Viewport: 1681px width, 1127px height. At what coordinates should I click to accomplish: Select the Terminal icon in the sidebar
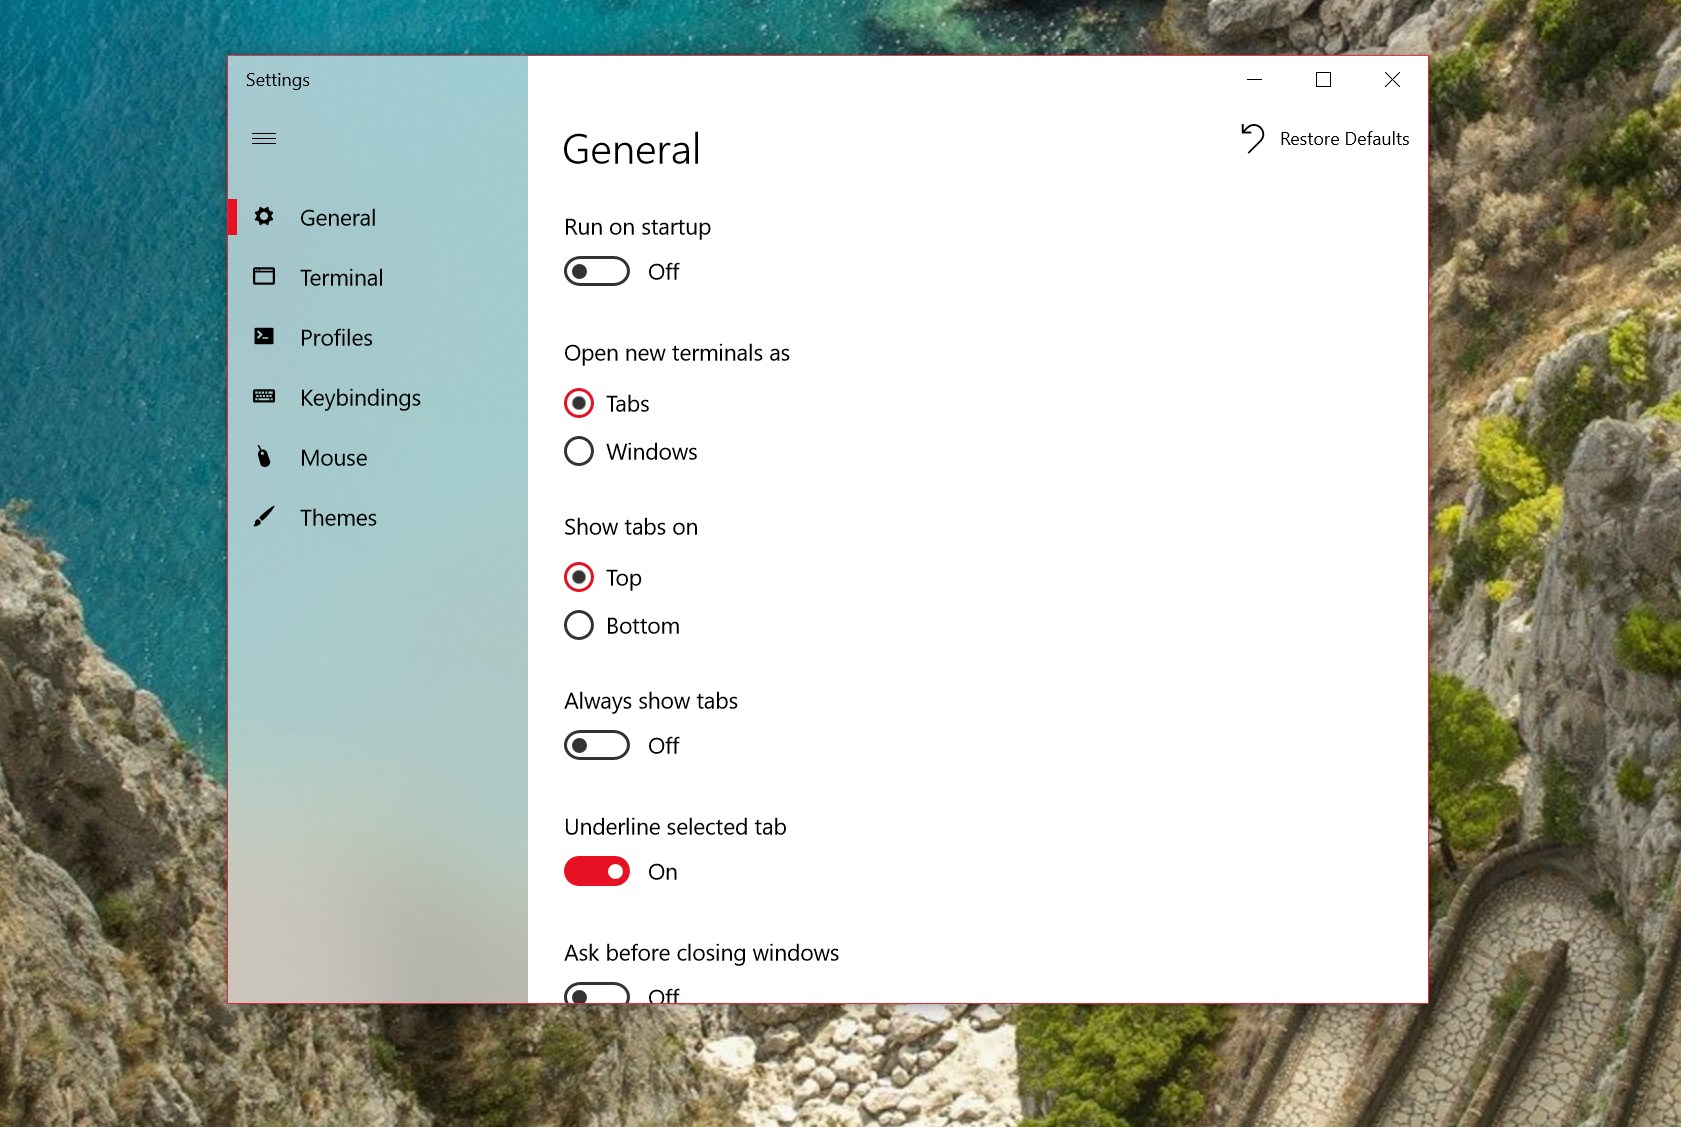pos(264,277)
